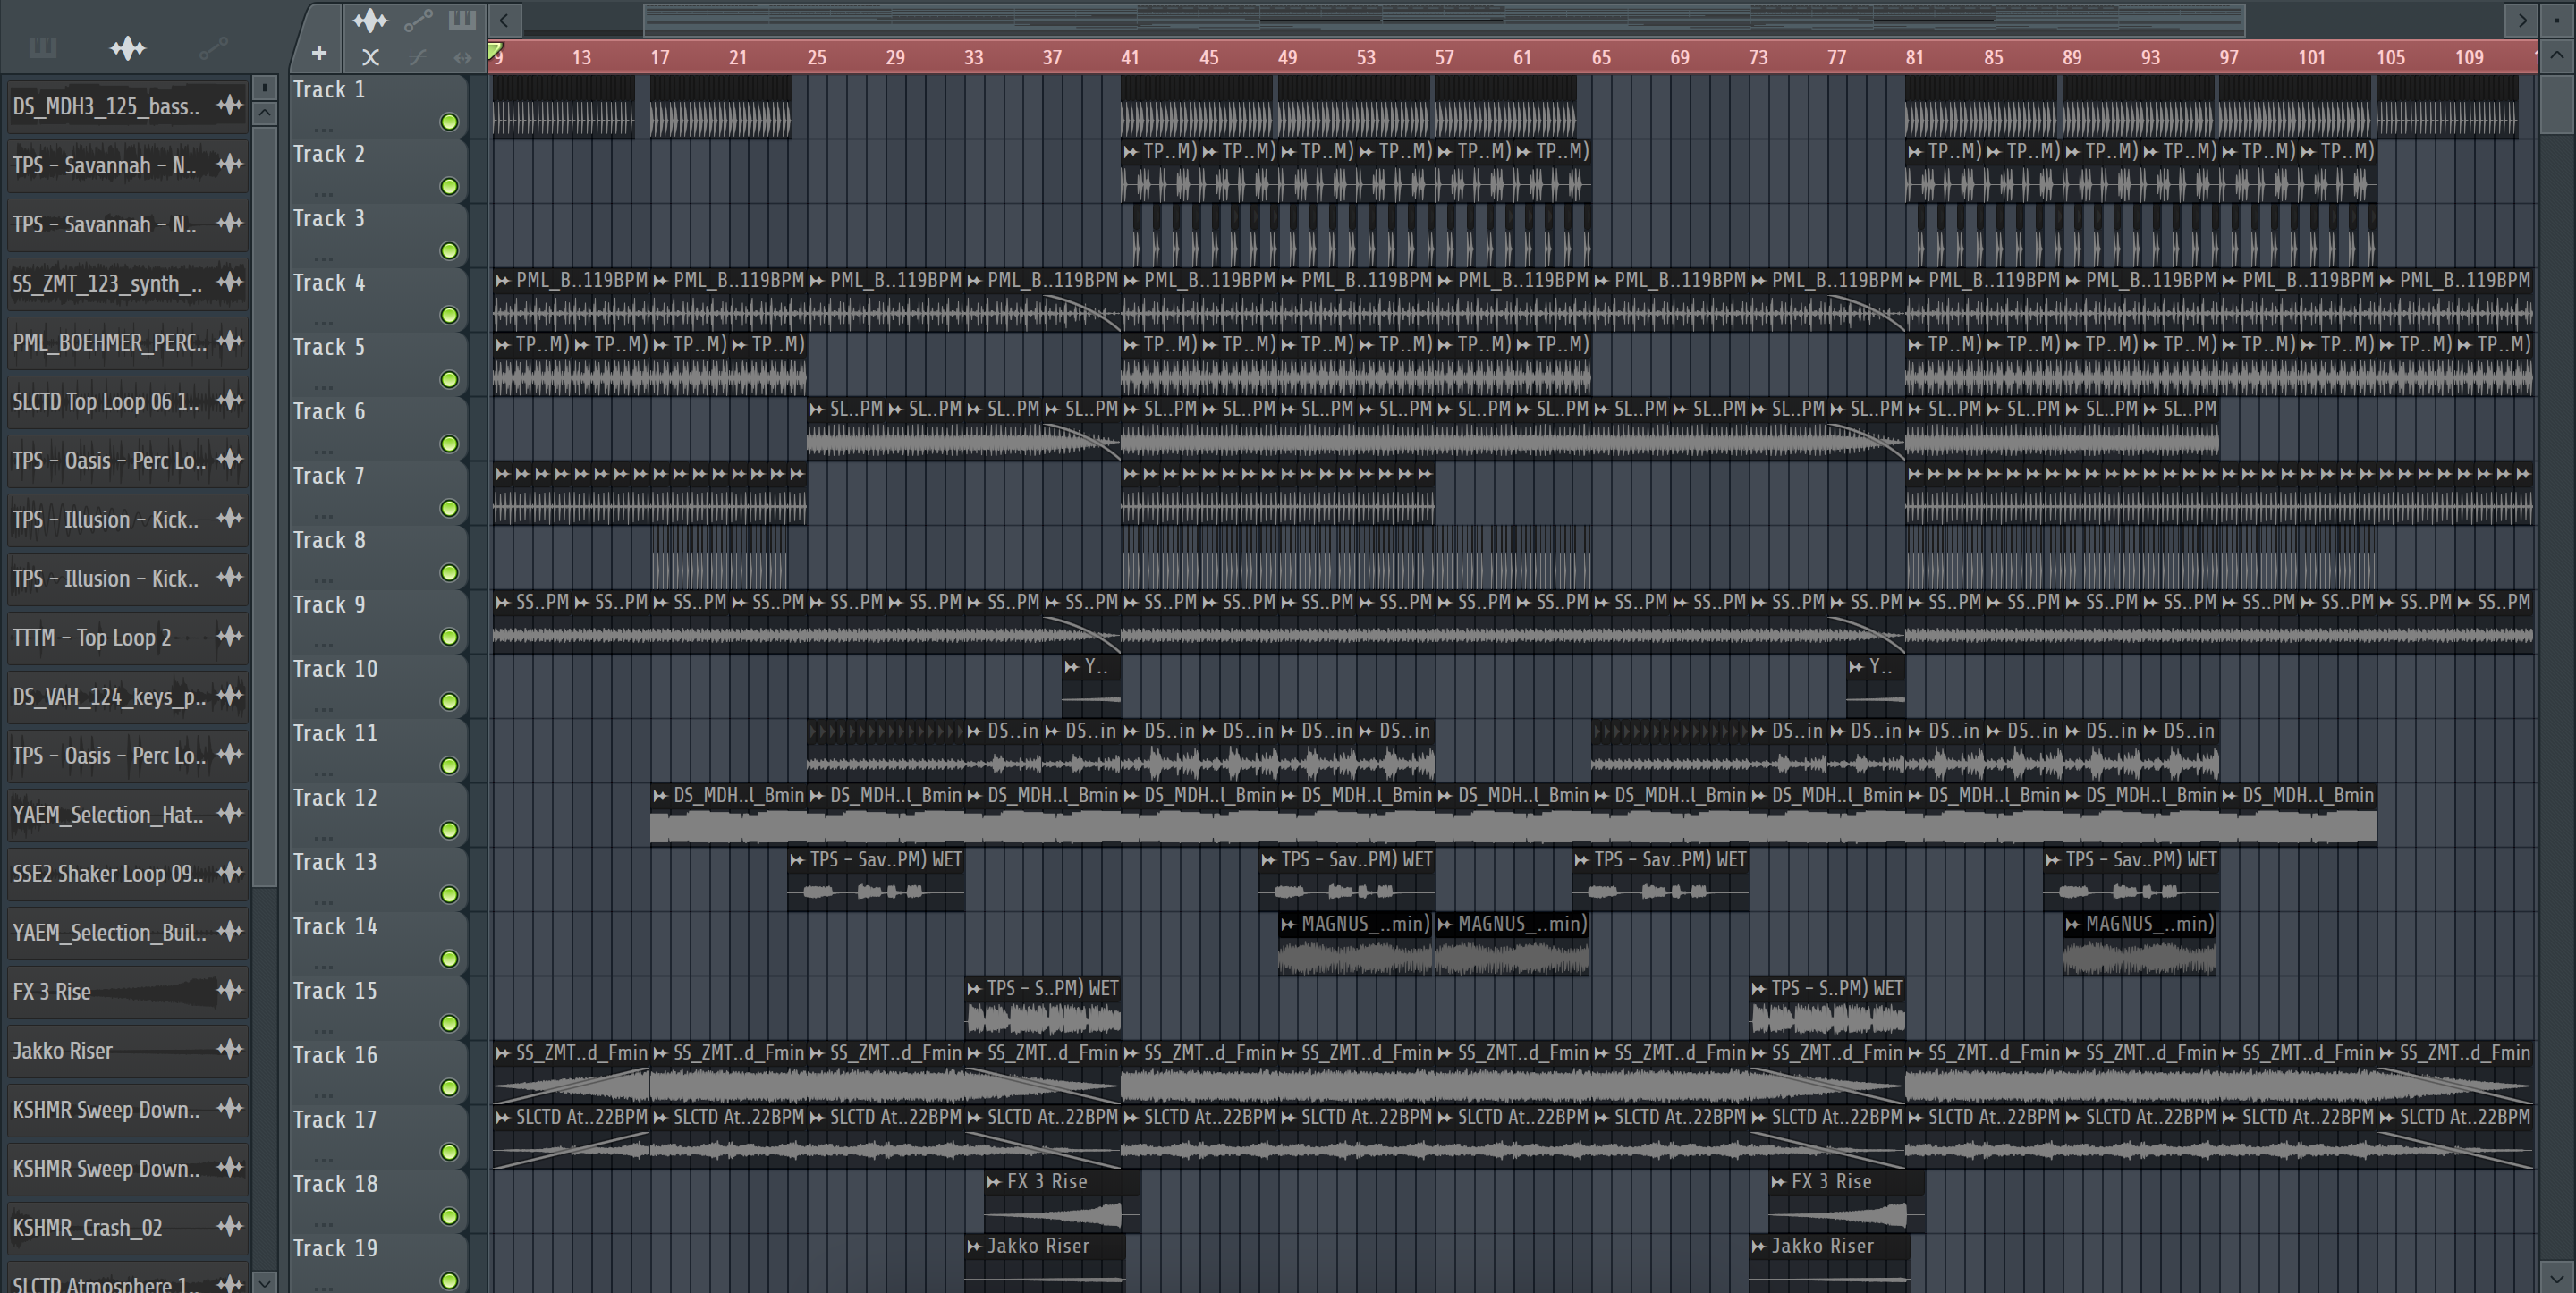The width and height of the screenshot is (2576, 1293).
Task: Show patterns in picker panel via piano icon
Action: point(42,48)
